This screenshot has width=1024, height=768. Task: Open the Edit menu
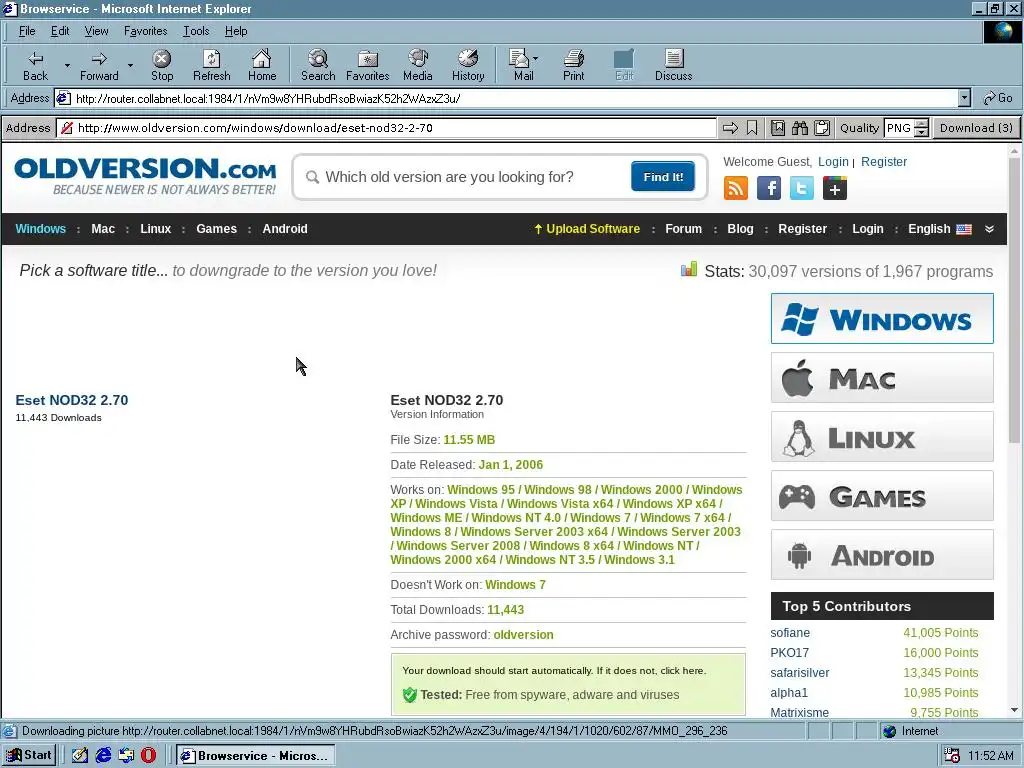click(x=60, y=31)
